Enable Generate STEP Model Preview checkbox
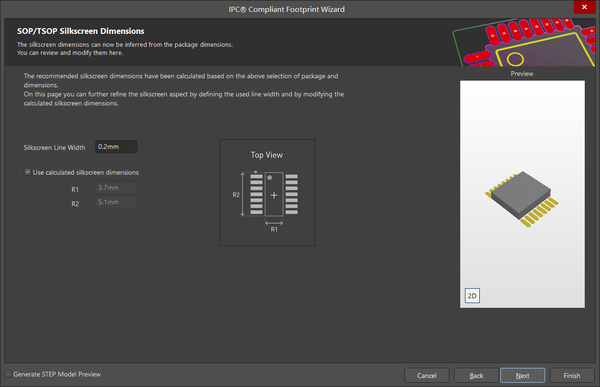600x387 pixels. point(8,374)
